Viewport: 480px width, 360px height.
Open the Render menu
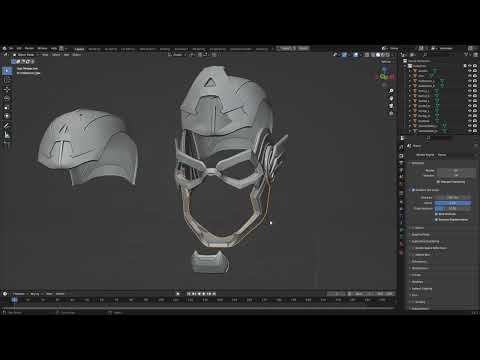(x=30, y=49)
